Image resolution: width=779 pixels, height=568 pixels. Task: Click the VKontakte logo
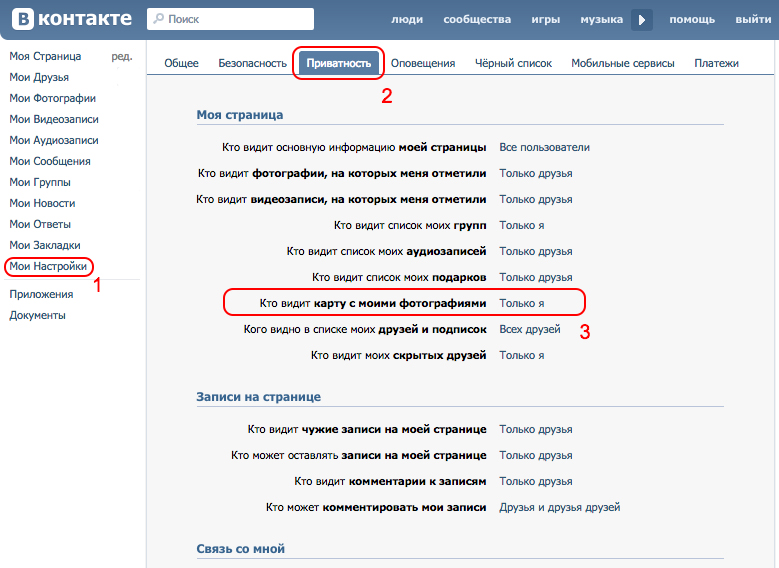(72, 19)
